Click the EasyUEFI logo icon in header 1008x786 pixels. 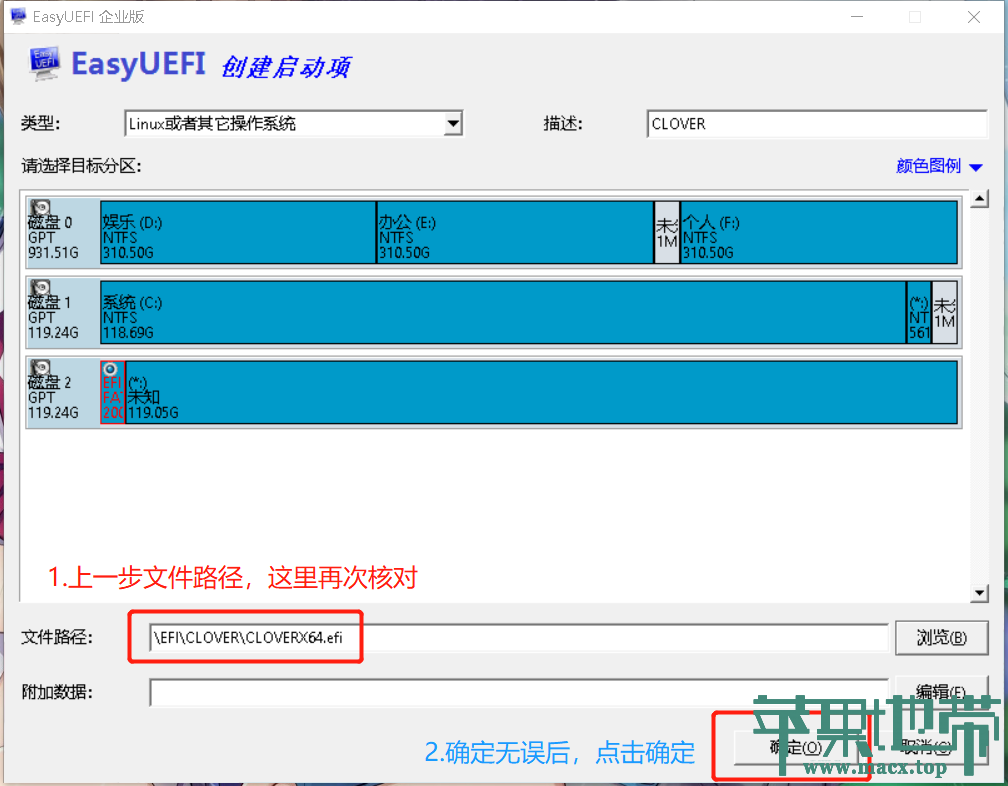(44, 63)
